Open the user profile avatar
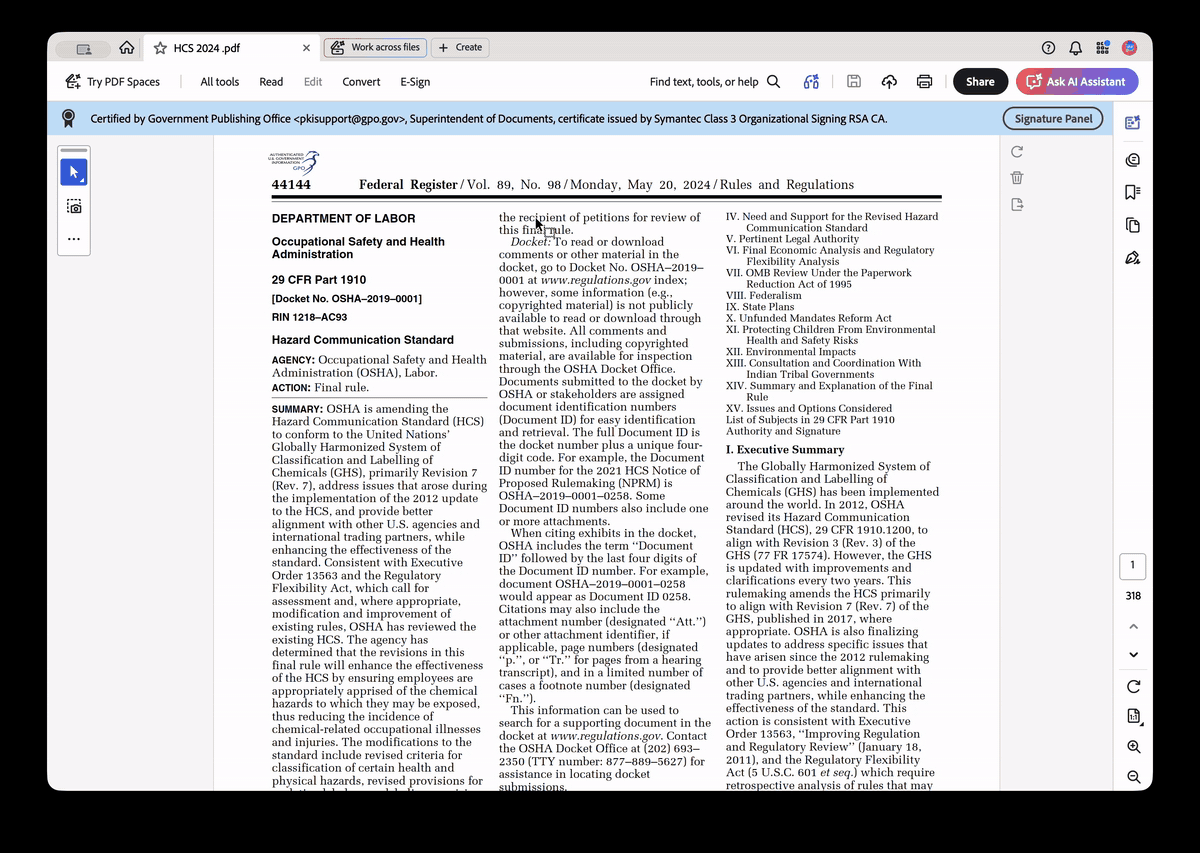The height and width of the screenshot is (853, 1200). point(1129,48)
